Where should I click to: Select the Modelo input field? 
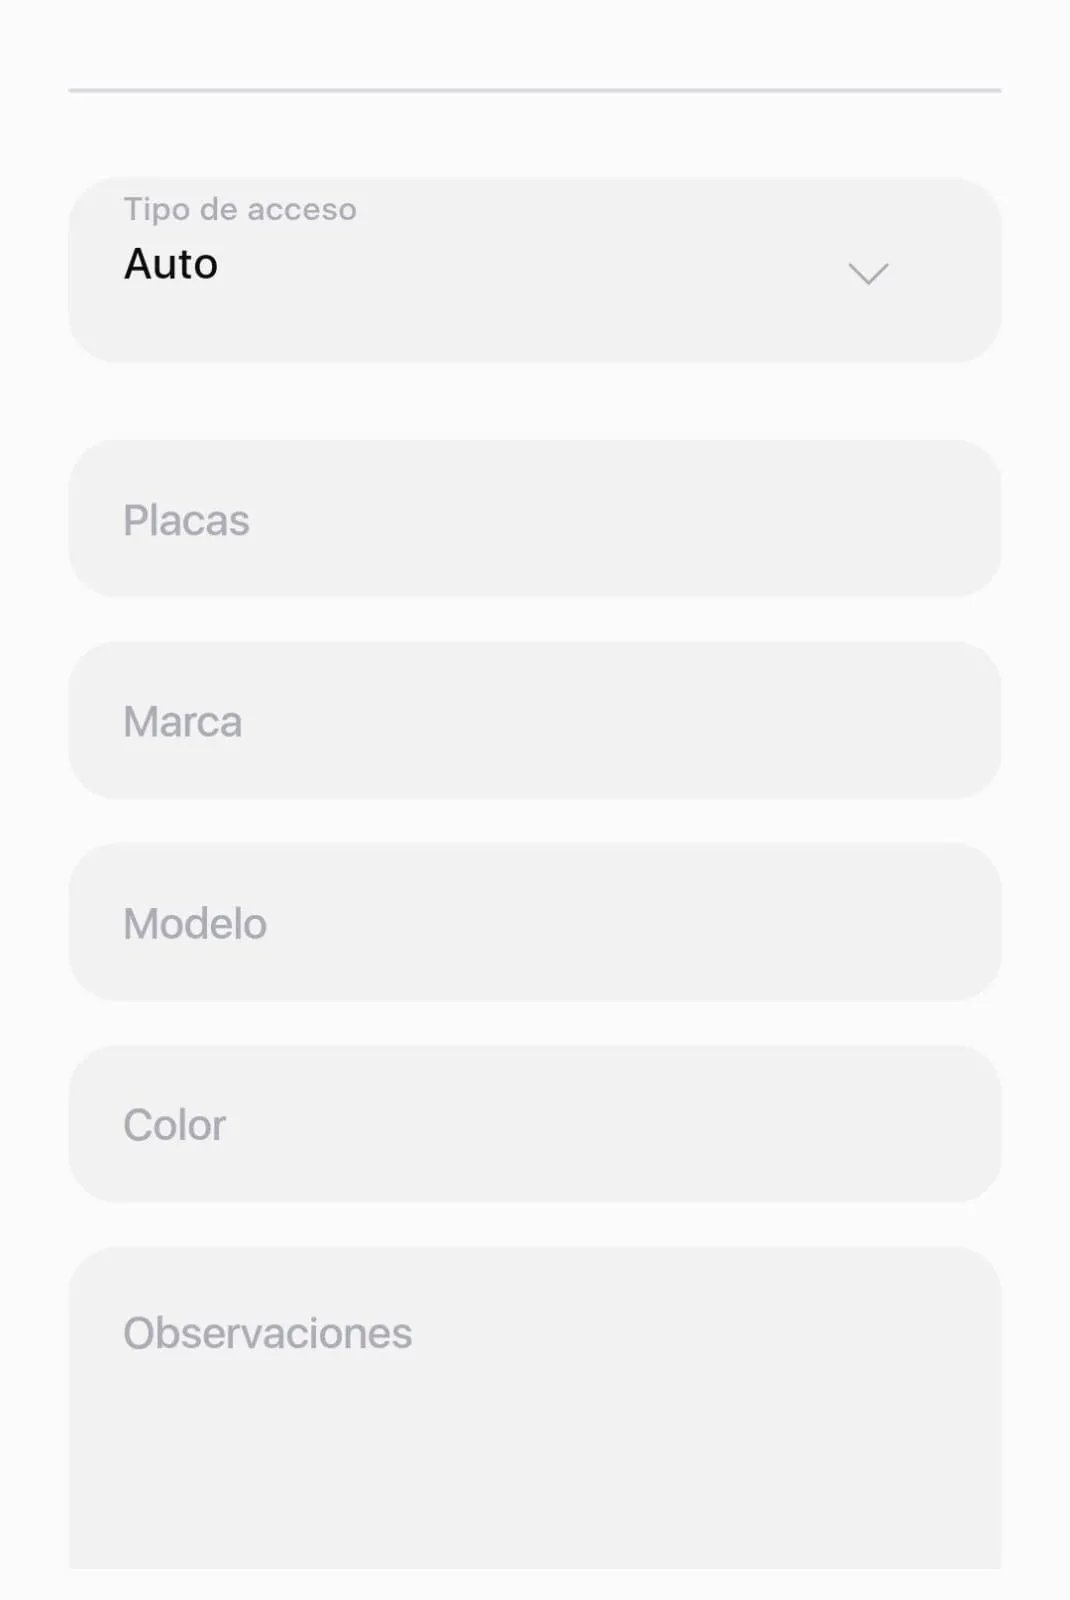pyautogui.click(x=534, y=922)
